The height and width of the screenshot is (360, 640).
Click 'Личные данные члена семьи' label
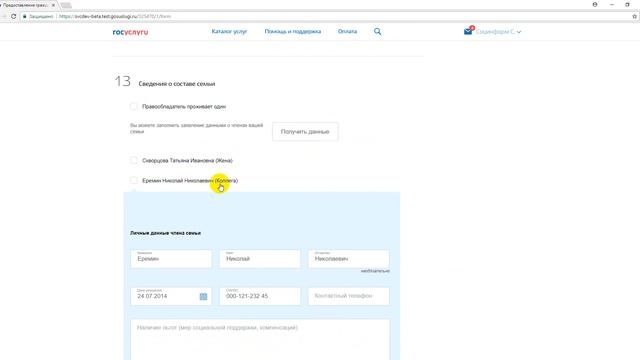(165, 233)
